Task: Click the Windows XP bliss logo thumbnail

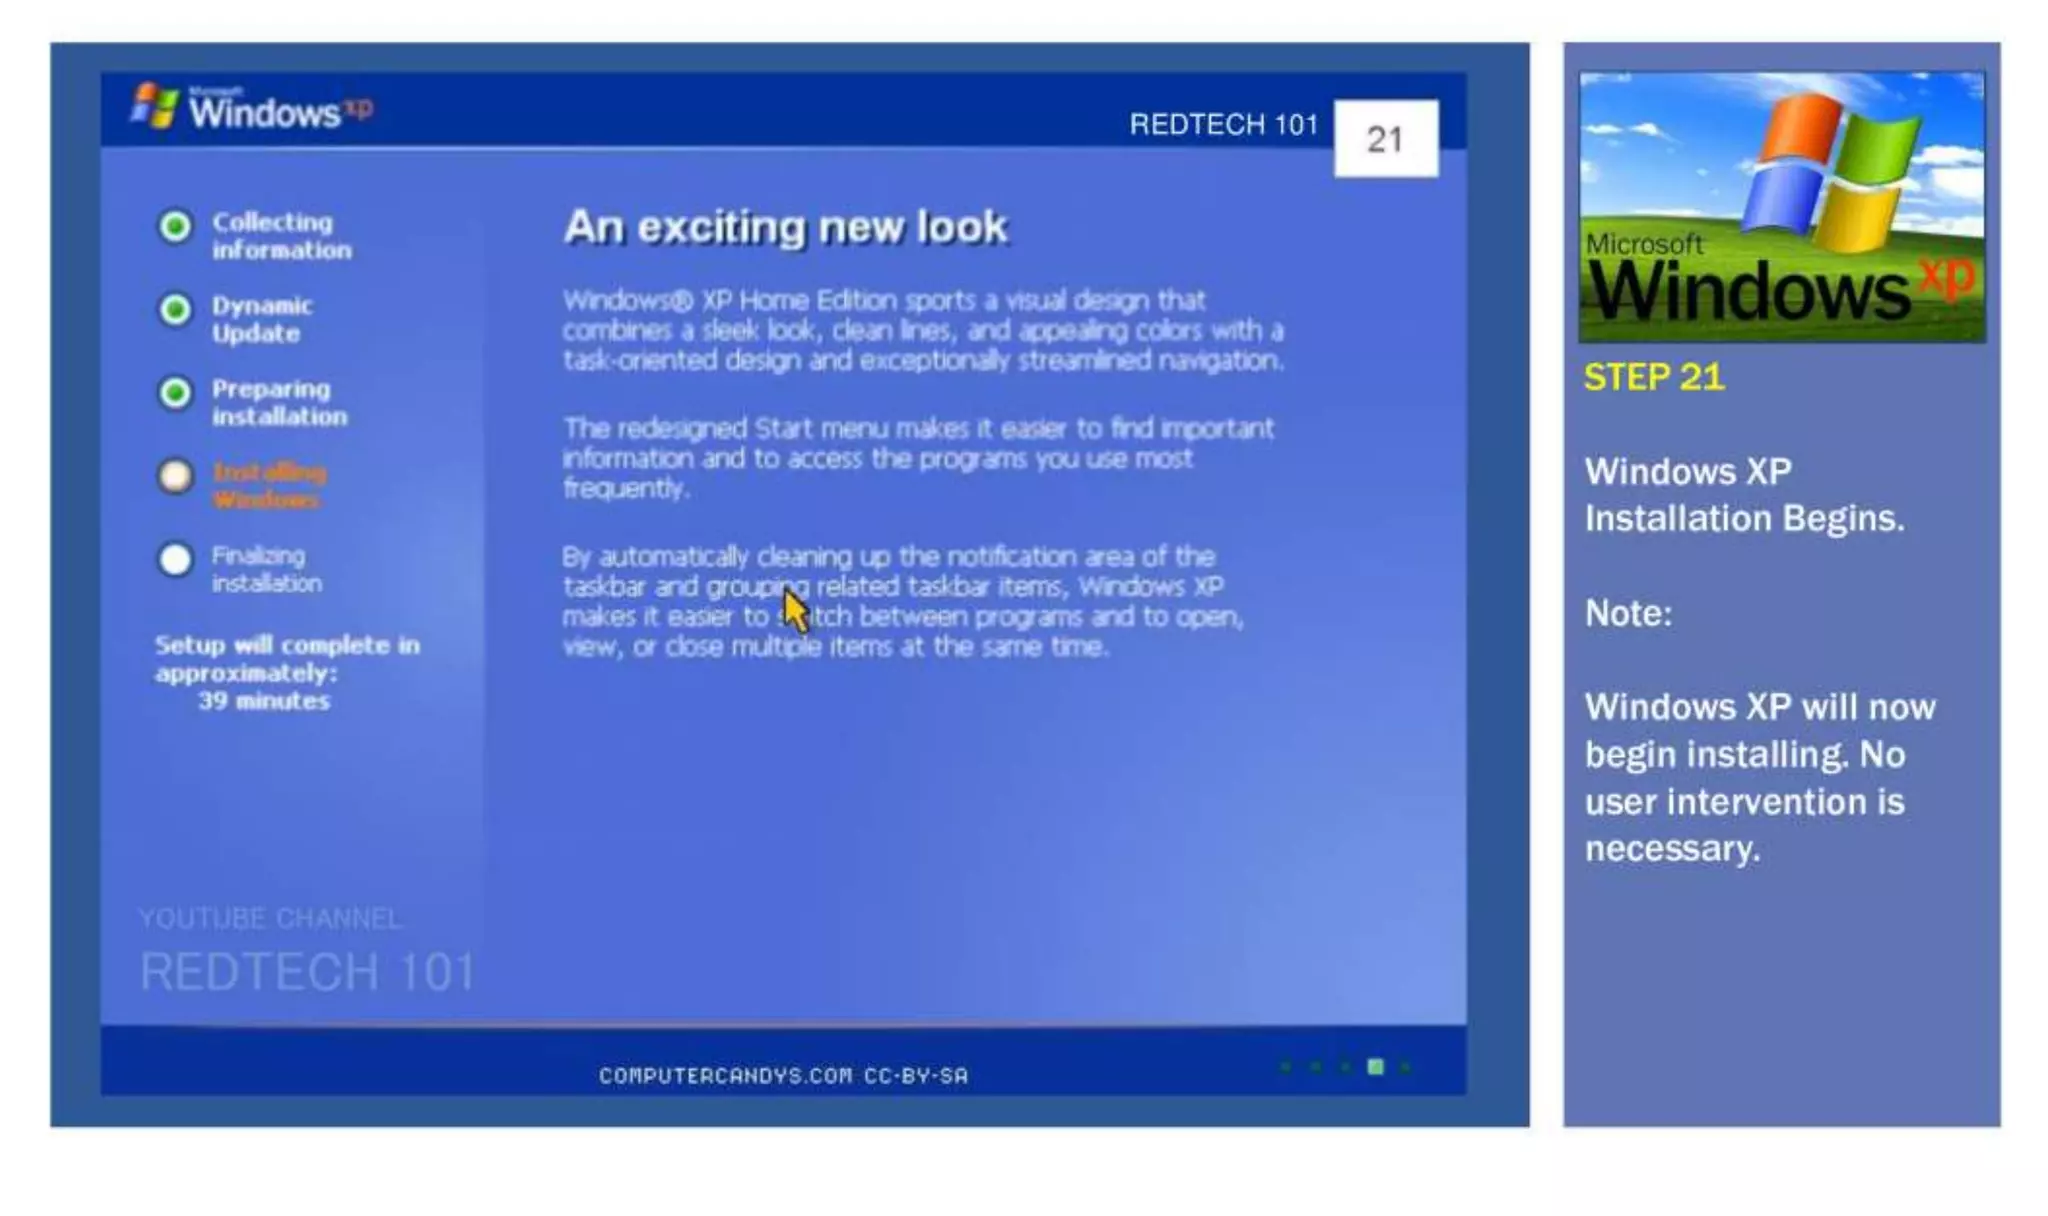Action: (x=1782, y=207)
